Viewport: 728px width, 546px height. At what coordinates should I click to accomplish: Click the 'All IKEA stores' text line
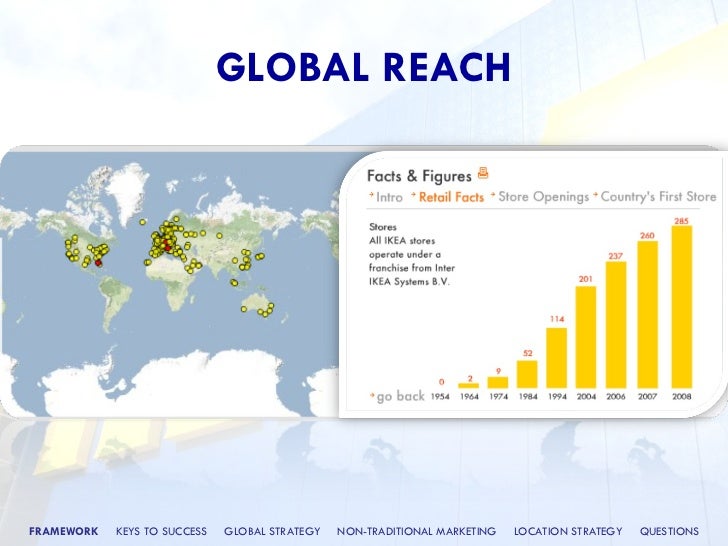(402, 240)
